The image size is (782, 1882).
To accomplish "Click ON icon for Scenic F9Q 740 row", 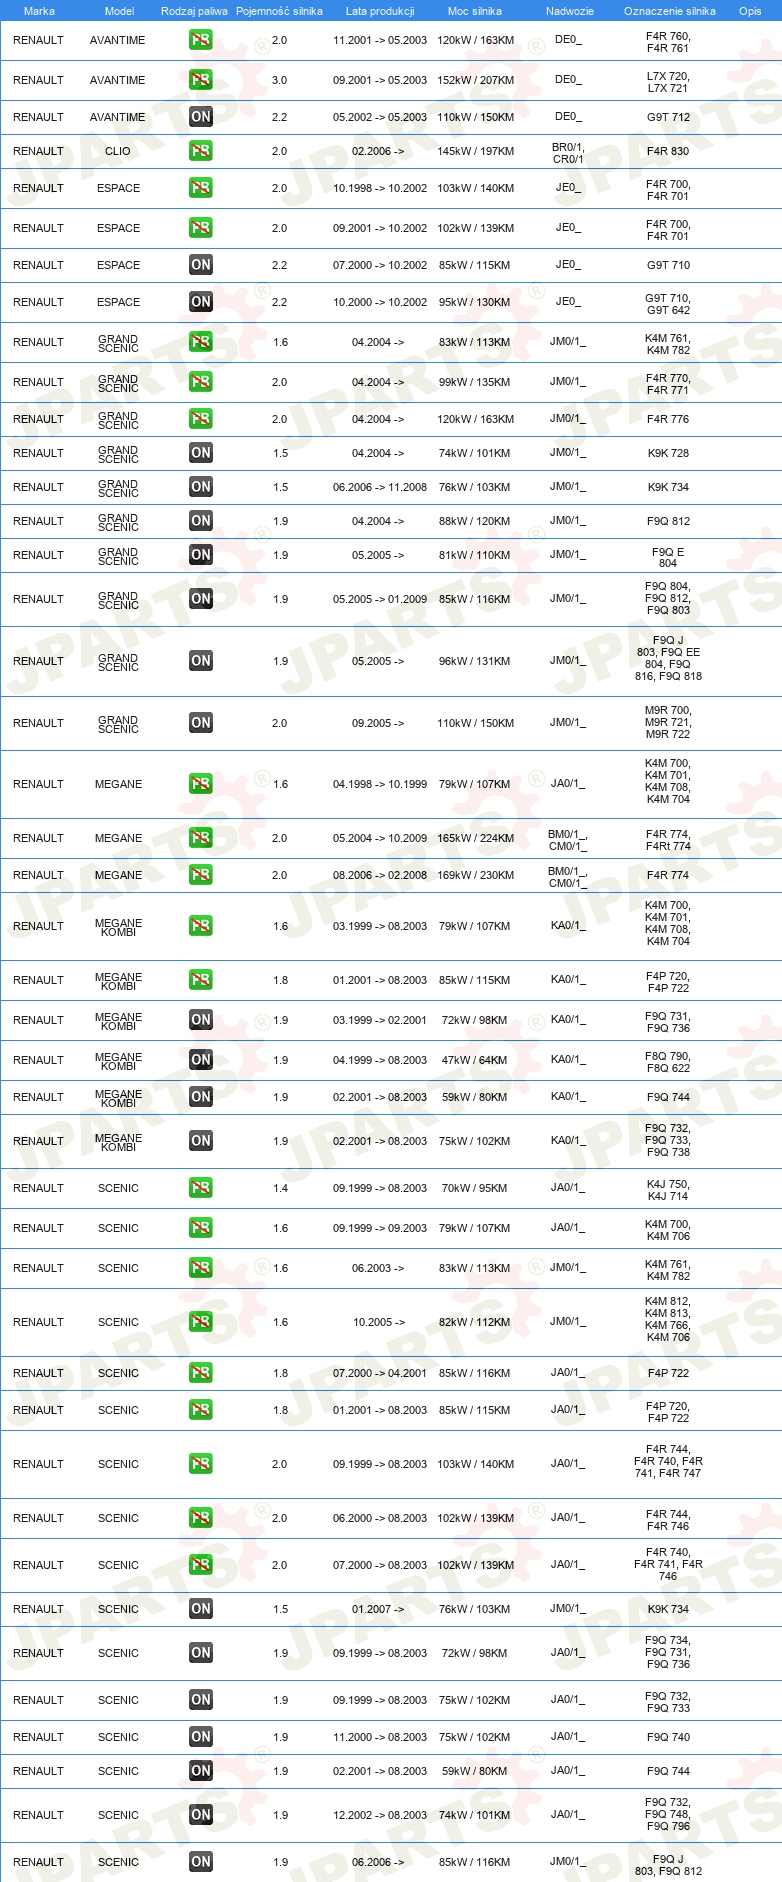I will 201,1737.
